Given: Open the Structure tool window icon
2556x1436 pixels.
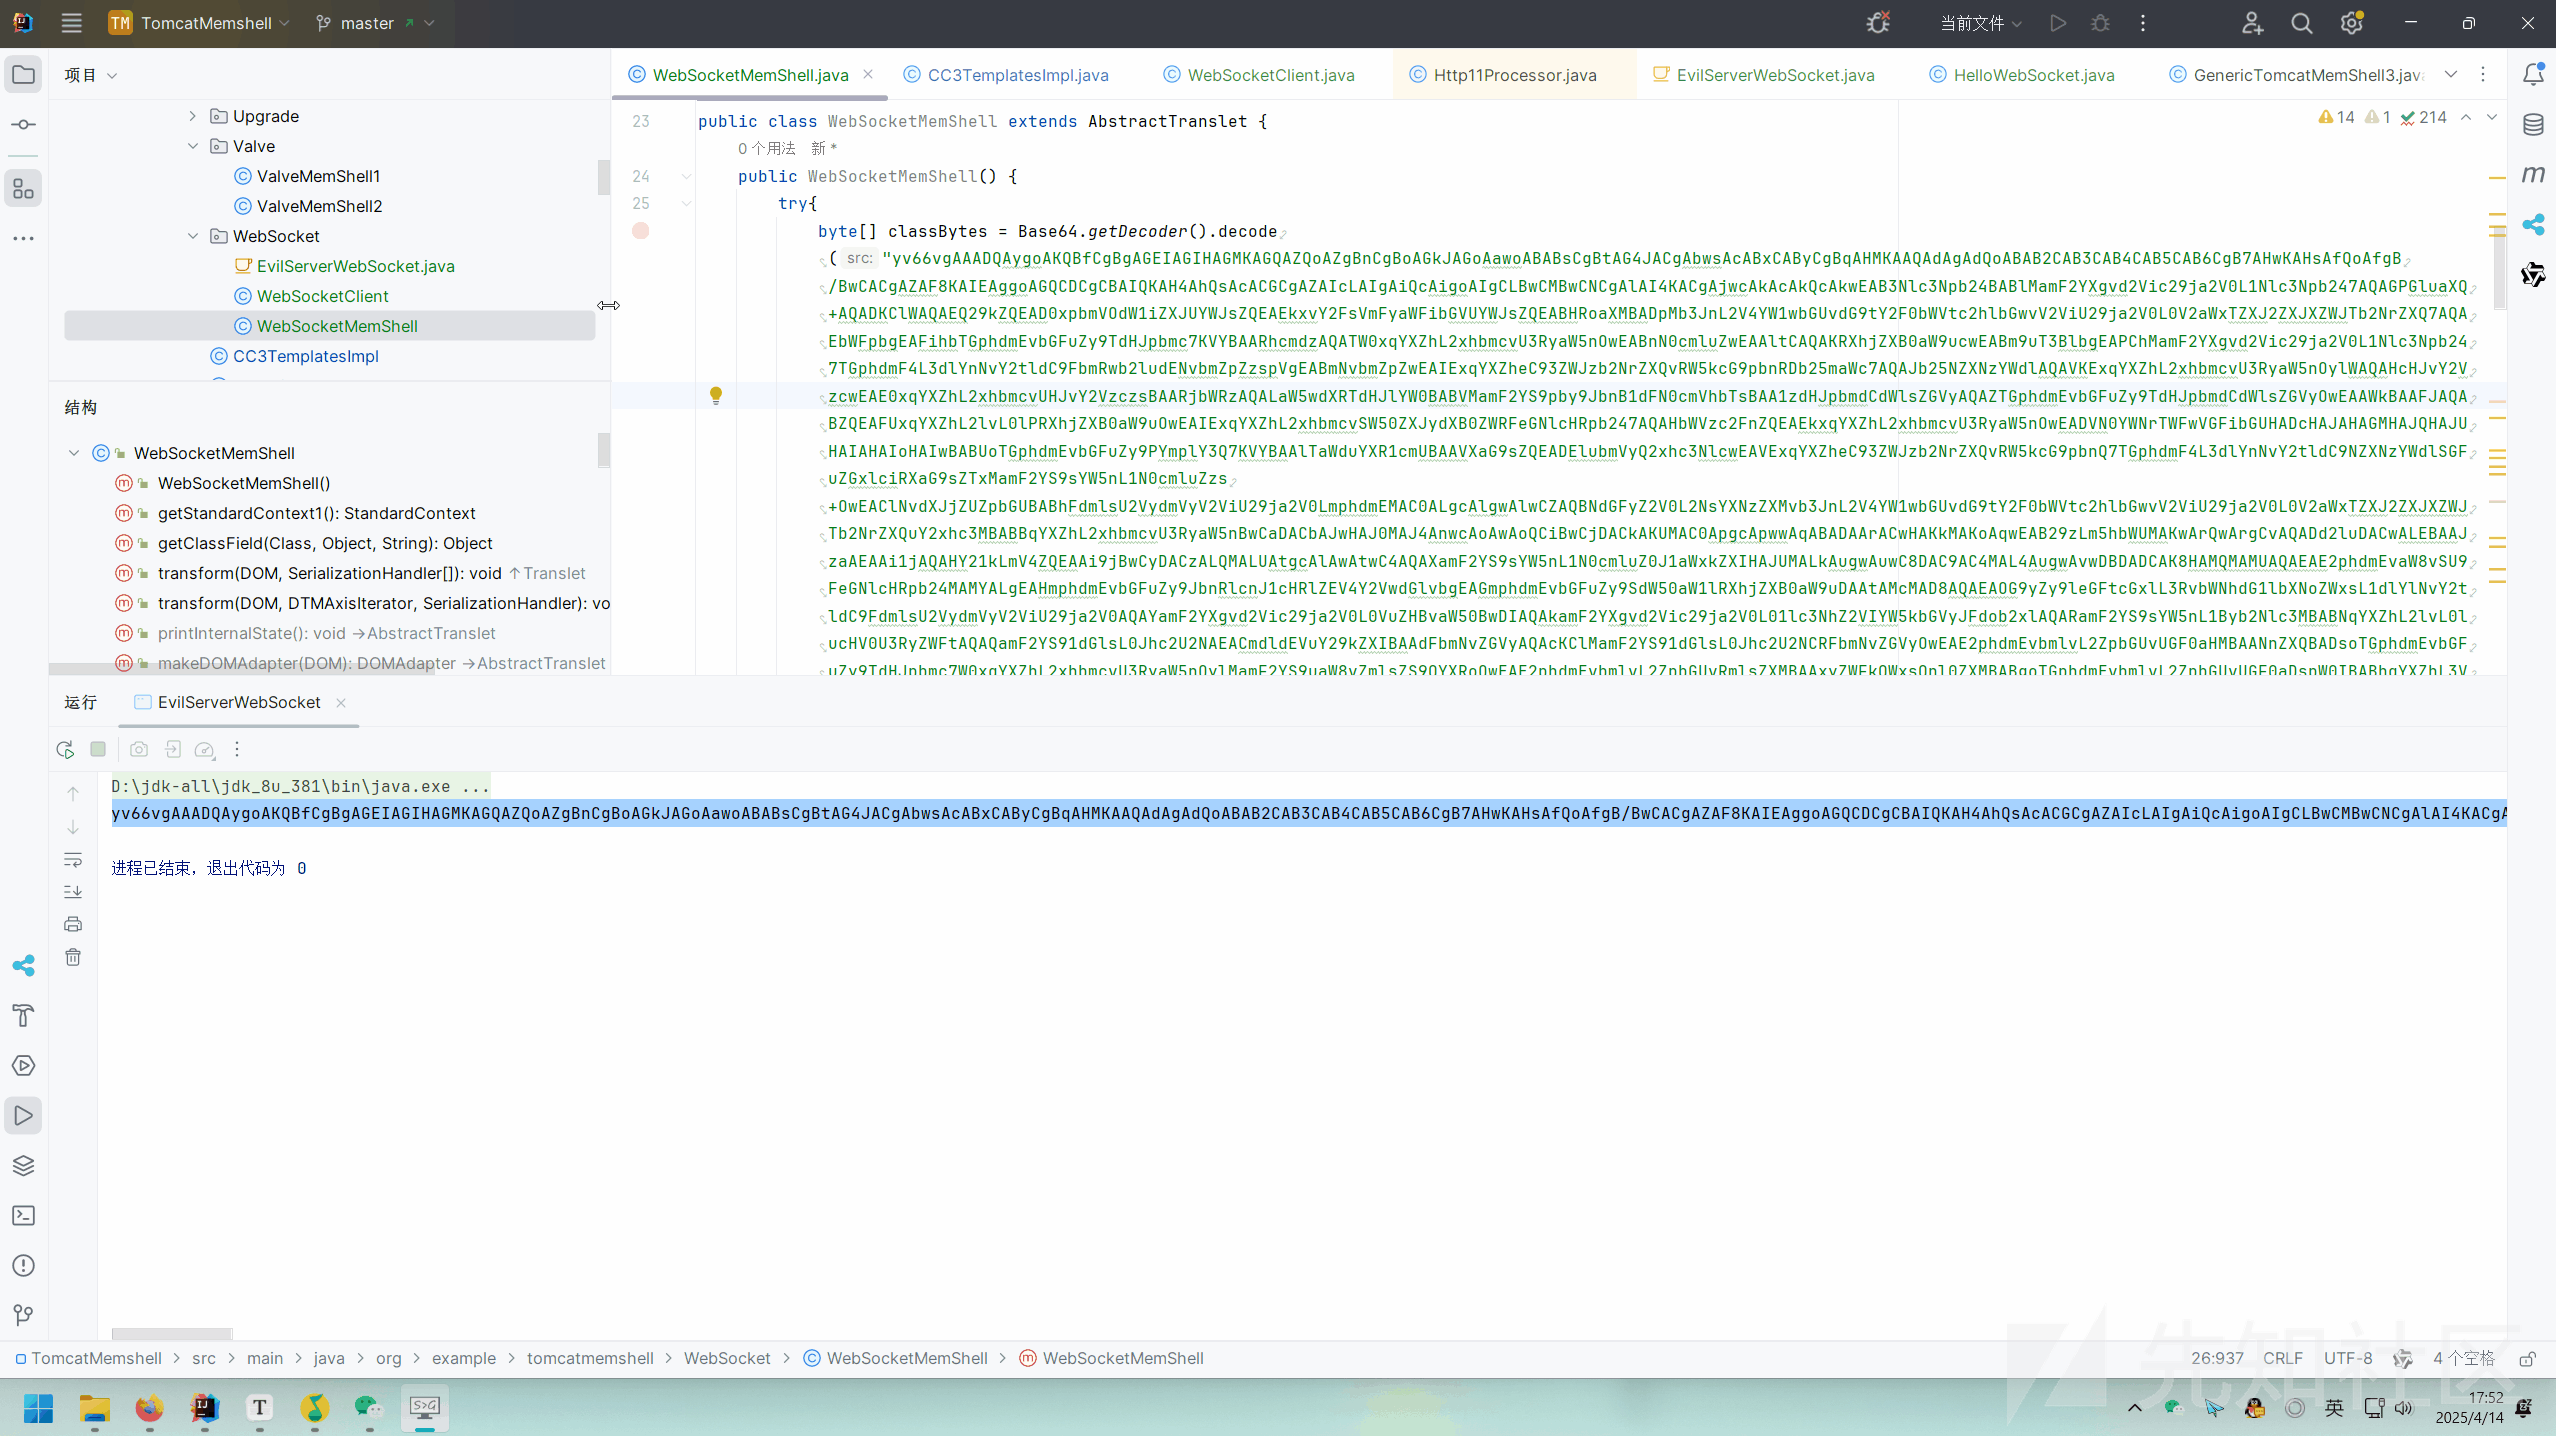Looking at the screenshot, I should [23, 189].
